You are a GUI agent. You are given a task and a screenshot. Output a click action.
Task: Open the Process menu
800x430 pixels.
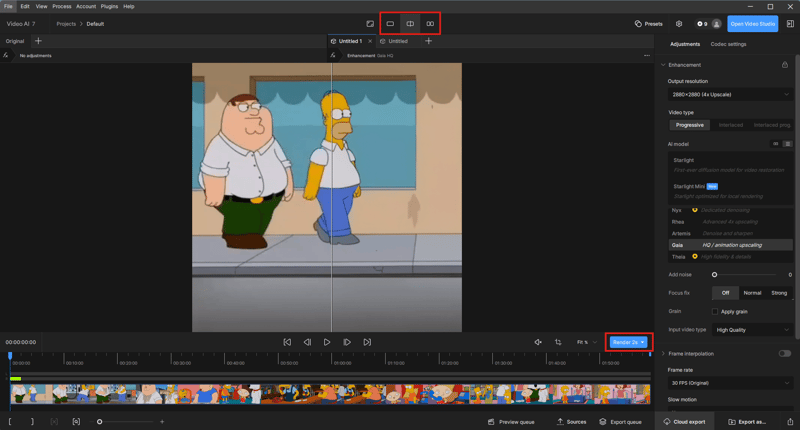(x=62, y=6)
